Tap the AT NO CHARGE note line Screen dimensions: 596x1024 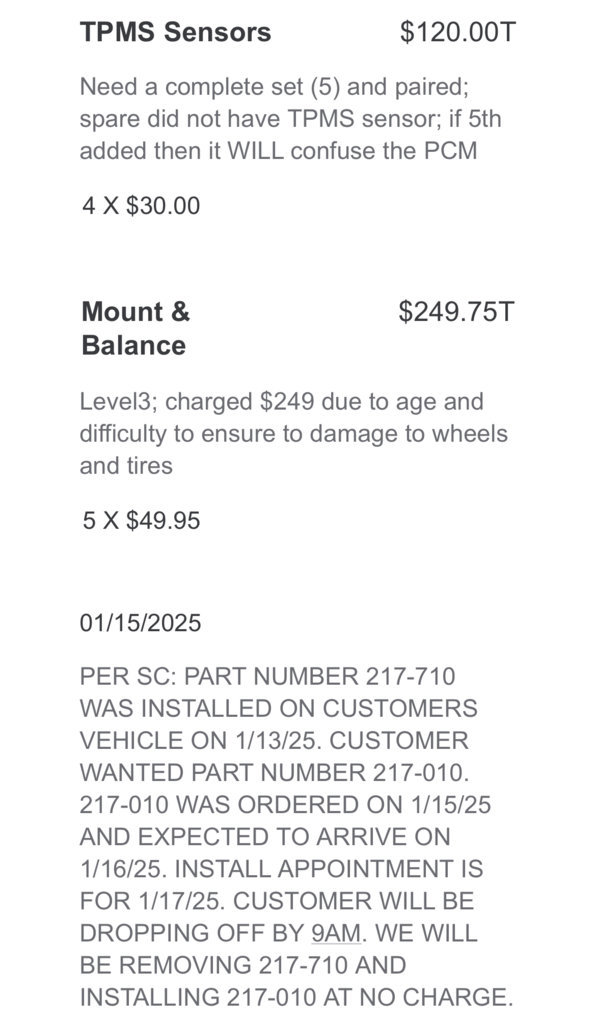click(297, 997)
